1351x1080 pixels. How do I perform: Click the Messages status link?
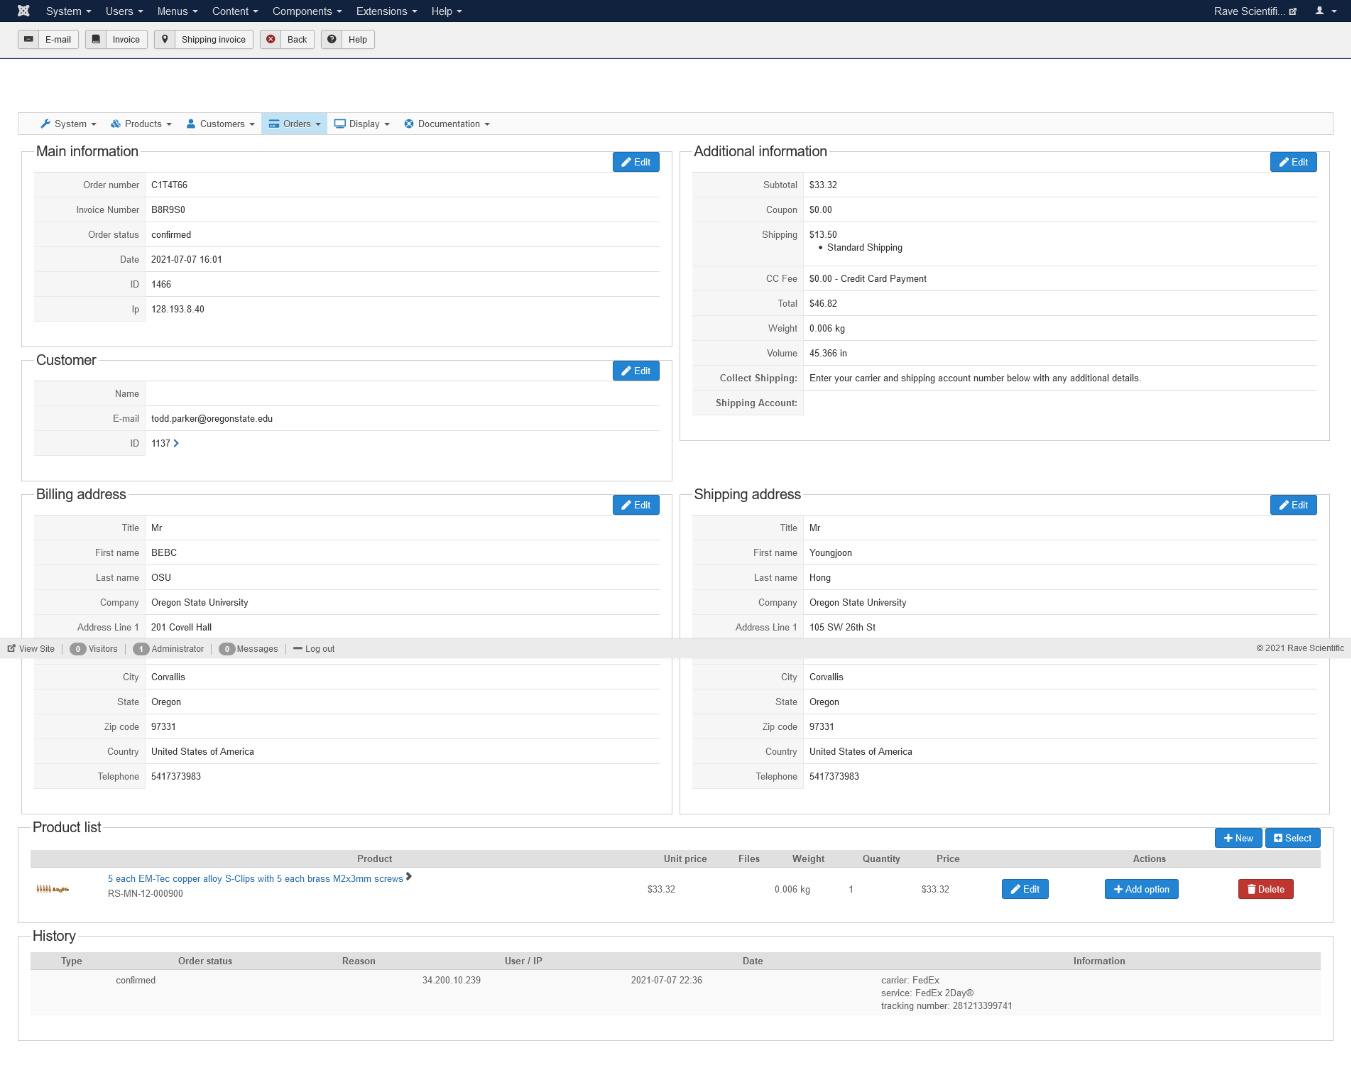tap(257, 649)
